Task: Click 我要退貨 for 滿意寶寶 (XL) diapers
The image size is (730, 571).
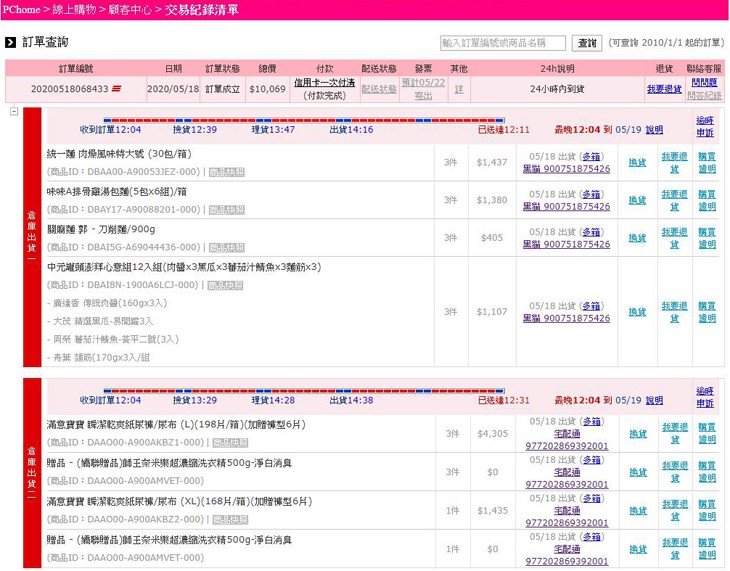Action: [x=675, y=510]
